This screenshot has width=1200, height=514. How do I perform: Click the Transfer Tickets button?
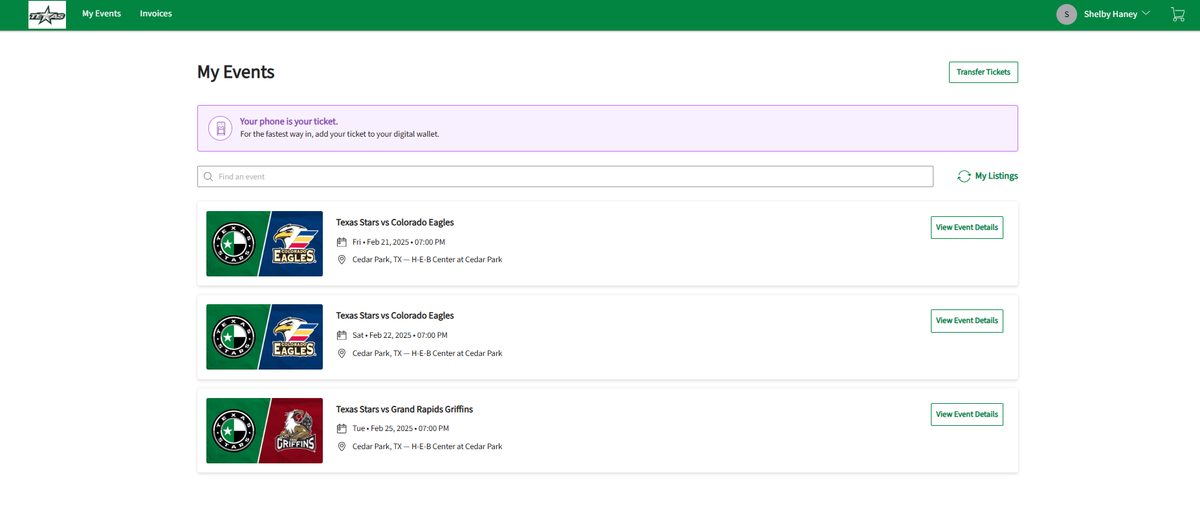[x=983, y=72]
